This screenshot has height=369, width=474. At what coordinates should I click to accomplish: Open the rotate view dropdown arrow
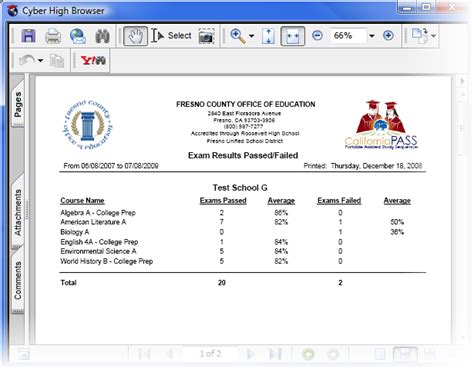coord(433,36)
